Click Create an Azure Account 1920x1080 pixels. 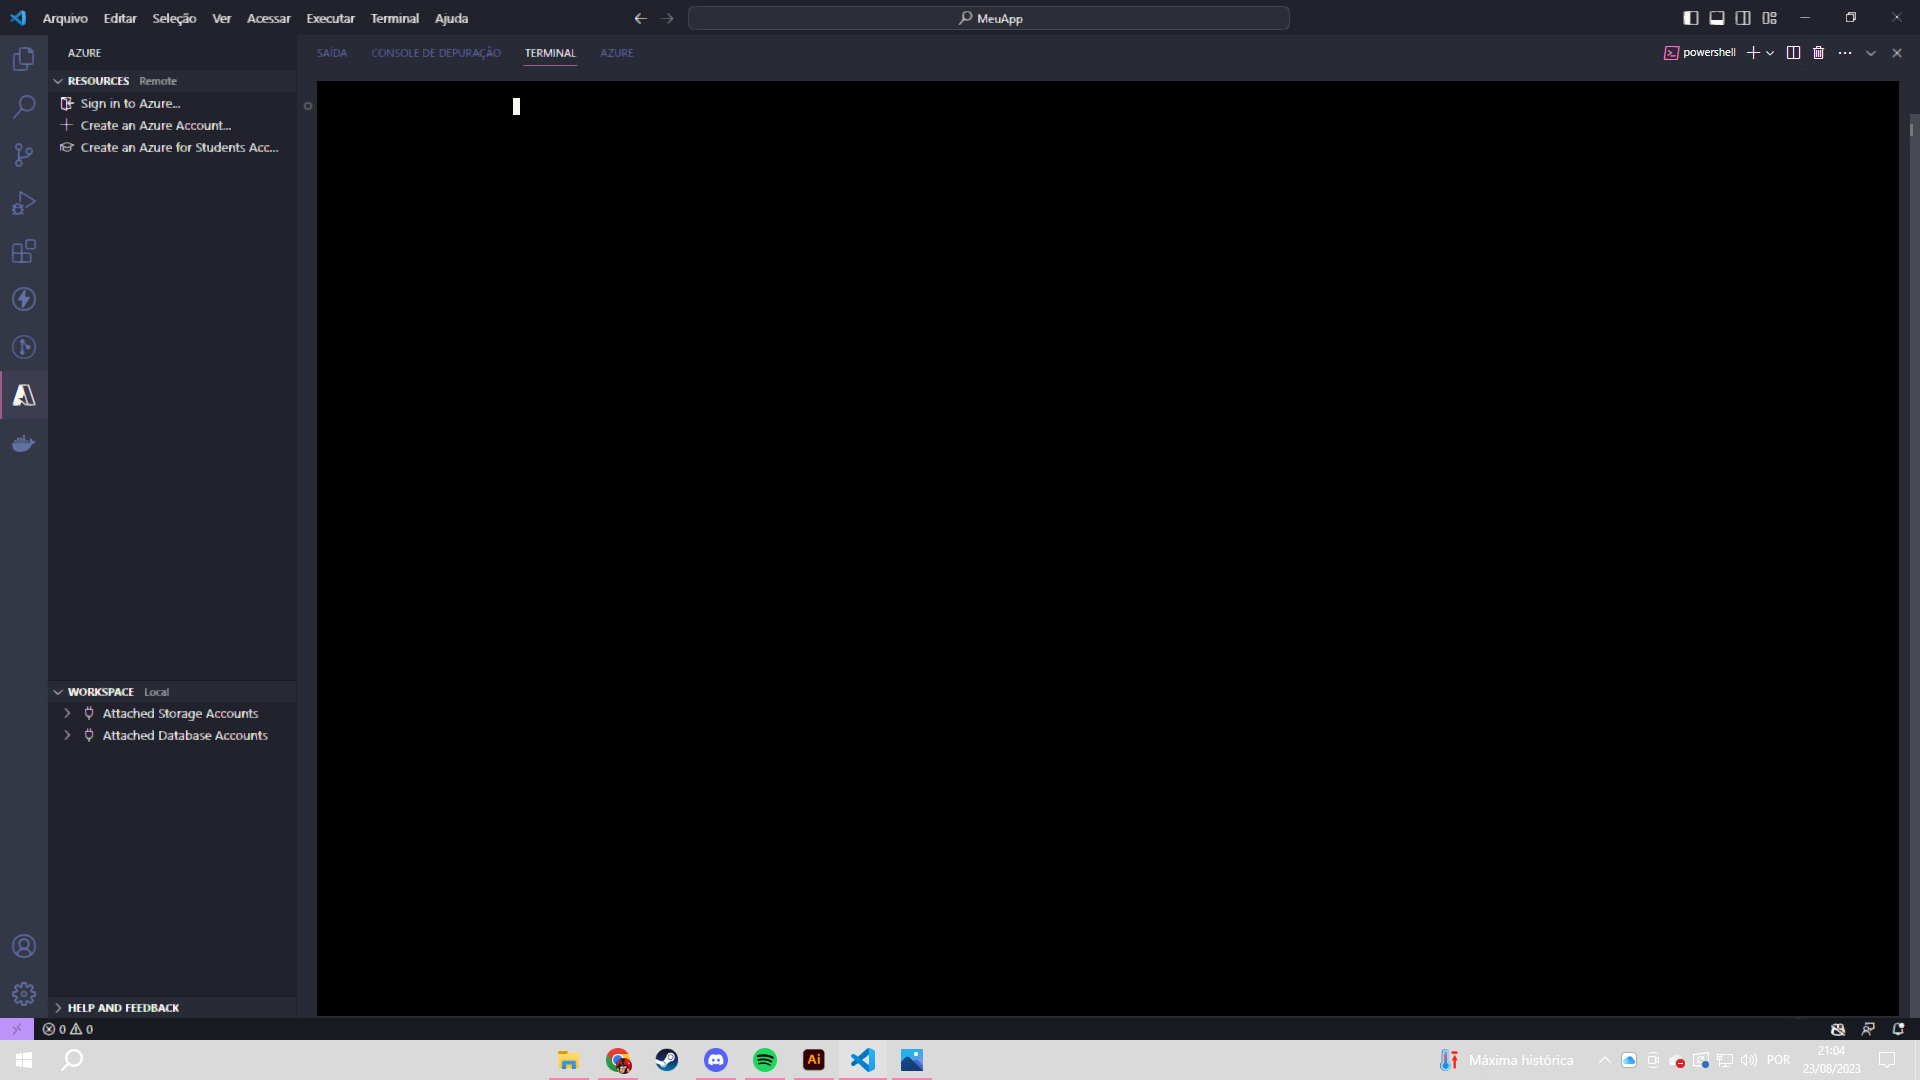click(155, 125)
